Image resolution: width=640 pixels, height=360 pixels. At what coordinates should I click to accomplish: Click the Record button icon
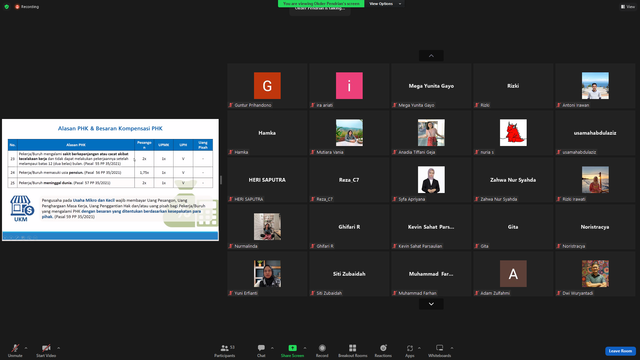pyautogui.click(x=322, y=348)
